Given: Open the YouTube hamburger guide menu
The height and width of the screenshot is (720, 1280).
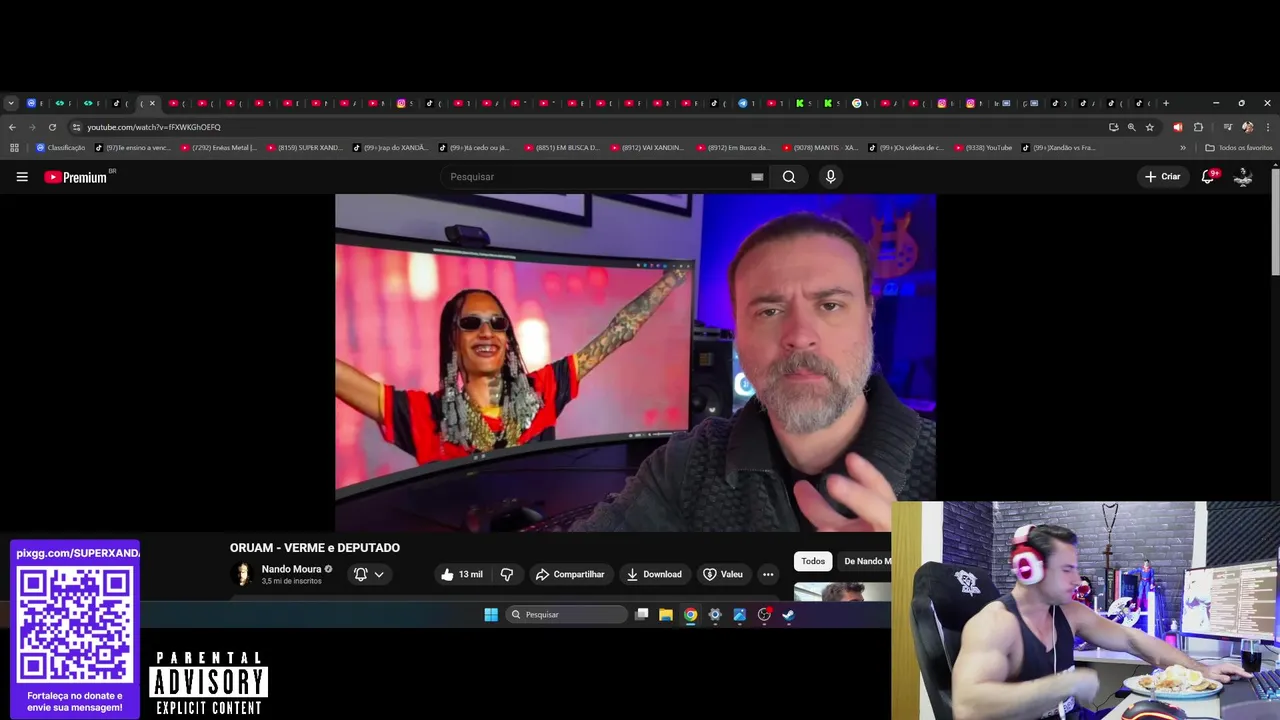Looking at the screenshot, I should [x=22, y=177].
